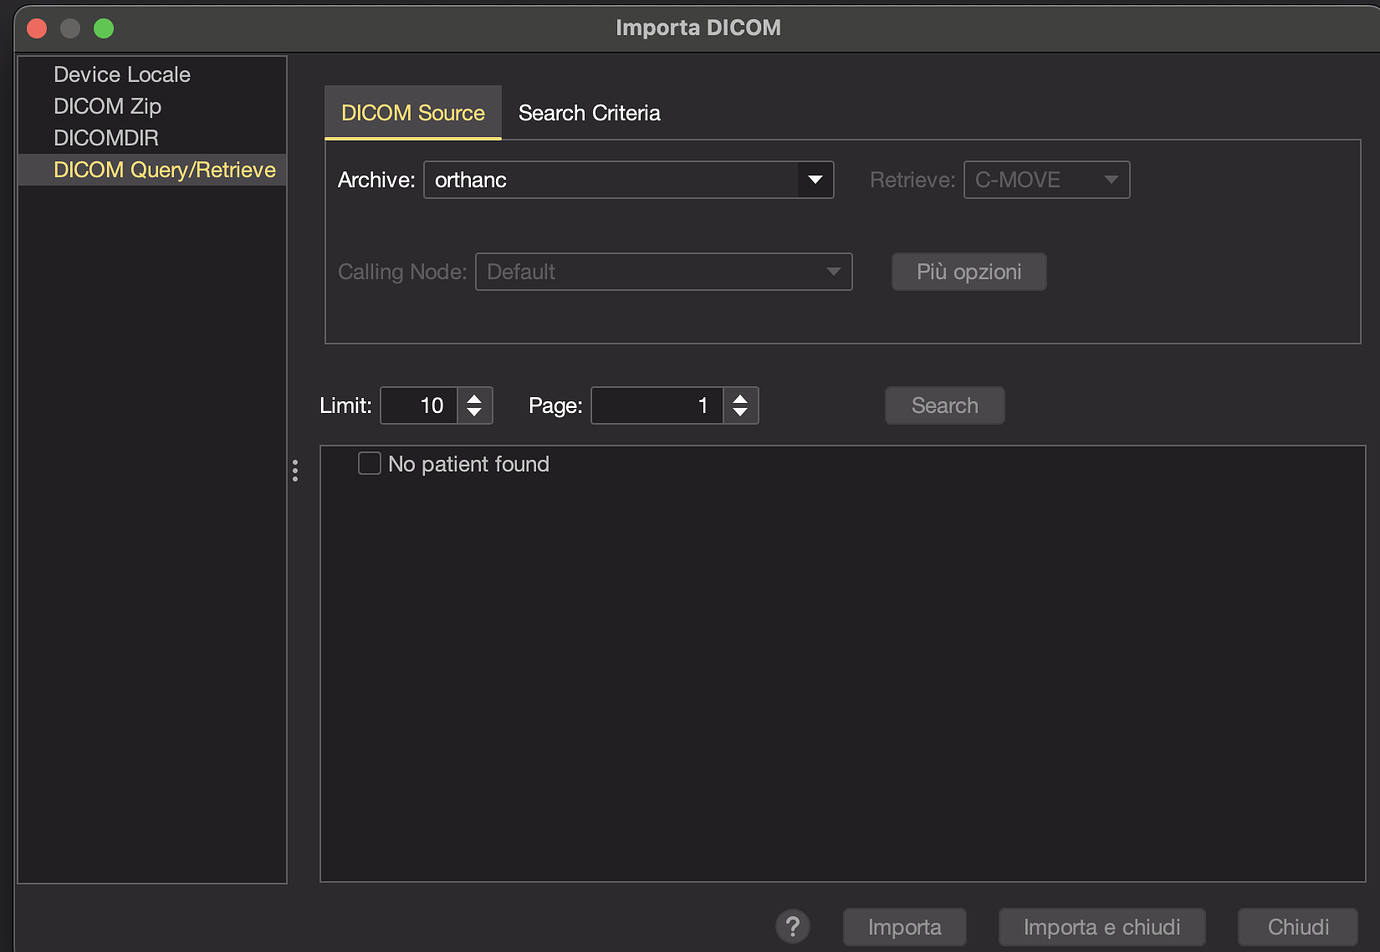Select the DICOM Source tab
The image size is (1380, 952).
pos(413,112)
